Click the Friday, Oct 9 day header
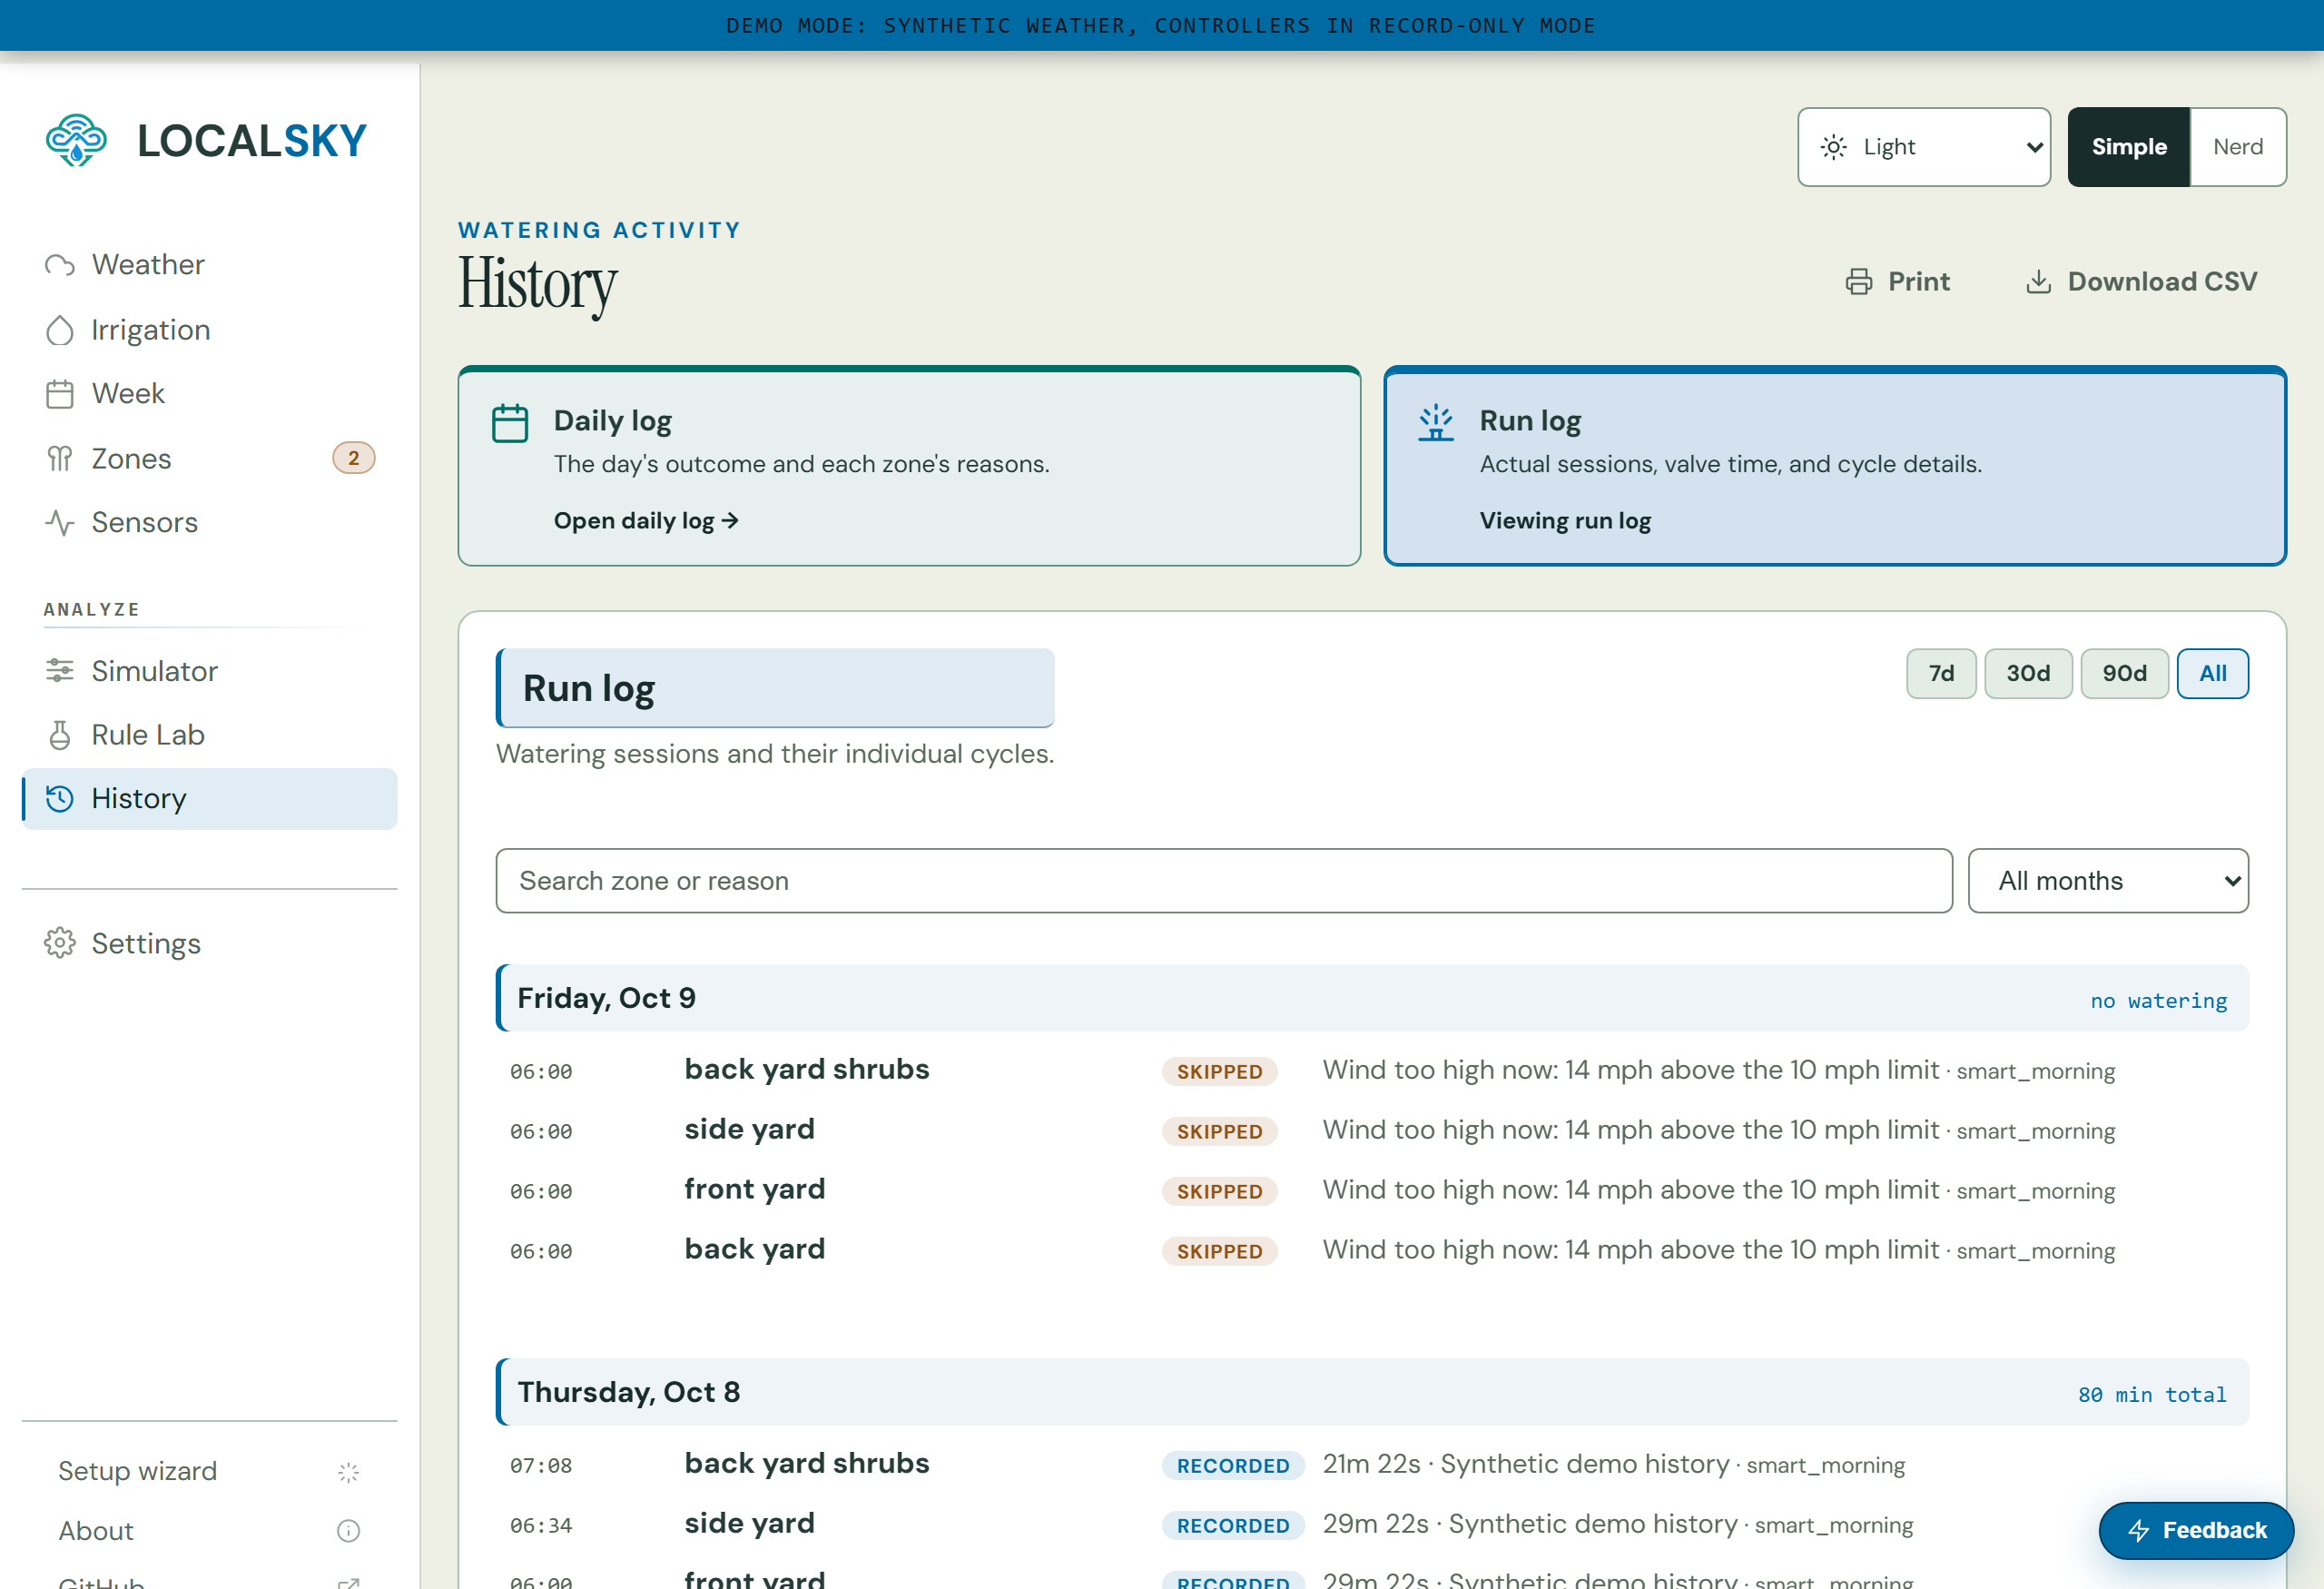Screen dimensions: 2324x1589 tap(1372, 998)
